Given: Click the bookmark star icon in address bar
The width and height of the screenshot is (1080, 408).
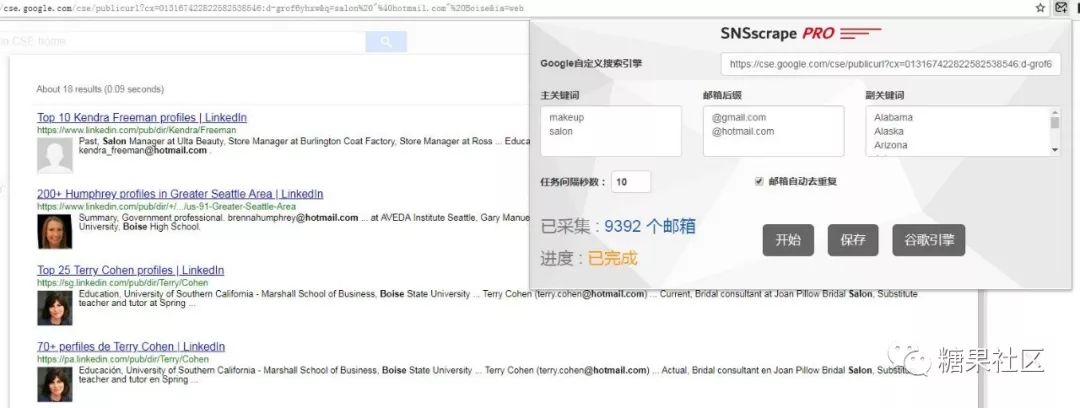Looking at the screenshot, I should tap(1040, 8).
